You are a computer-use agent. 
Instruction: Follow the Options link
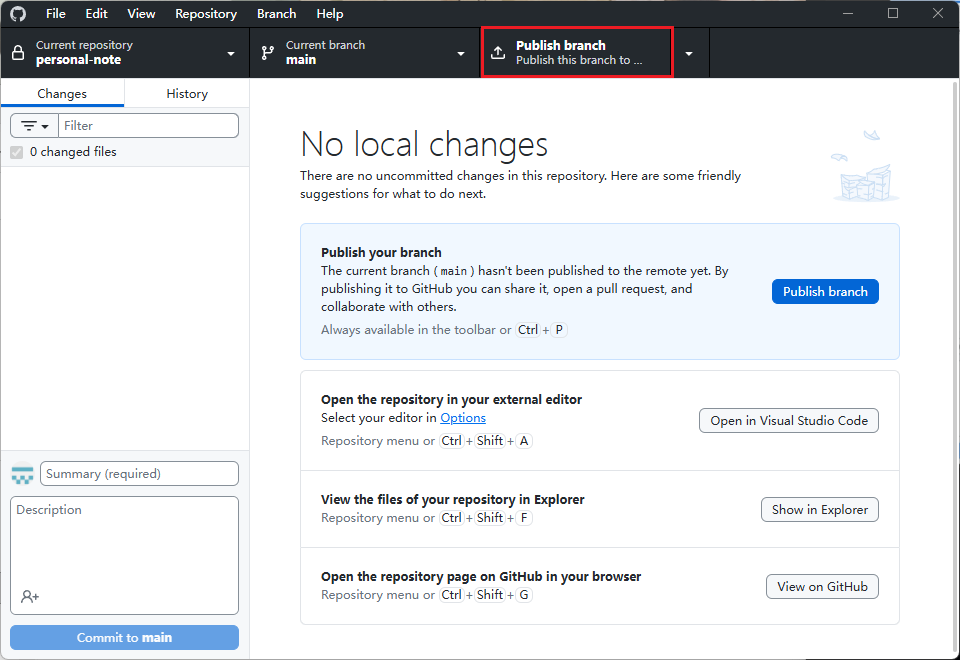click(463, 418)
